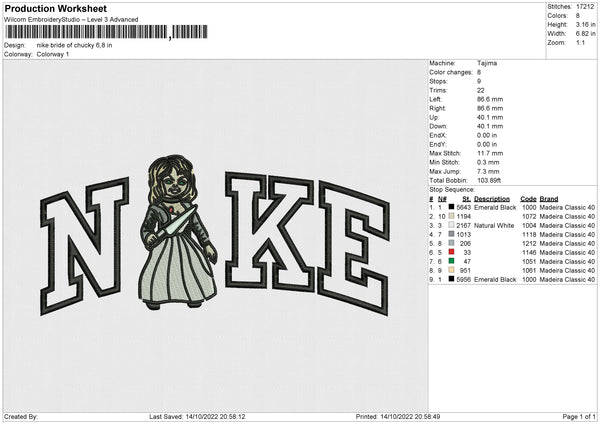Click the 'EndX:' label
The image size is (600, 424).
[438, 135]
